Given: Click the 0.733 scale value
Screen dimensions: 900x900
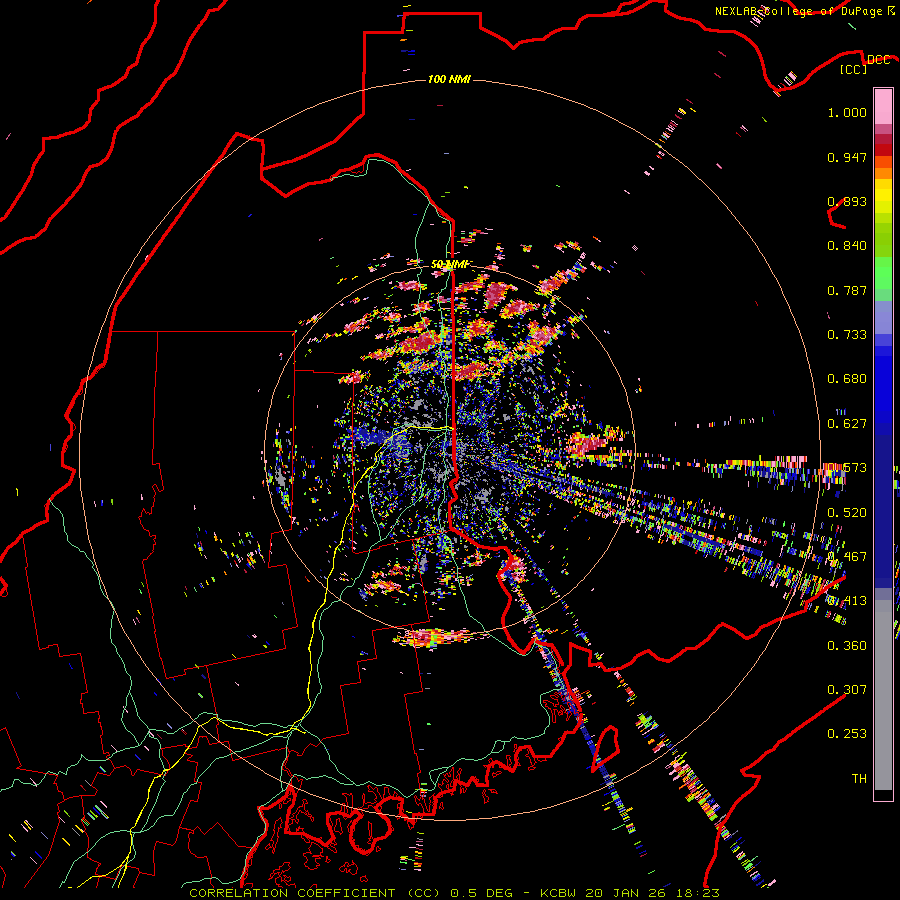Looking at the screenshot, I should 847,335.
